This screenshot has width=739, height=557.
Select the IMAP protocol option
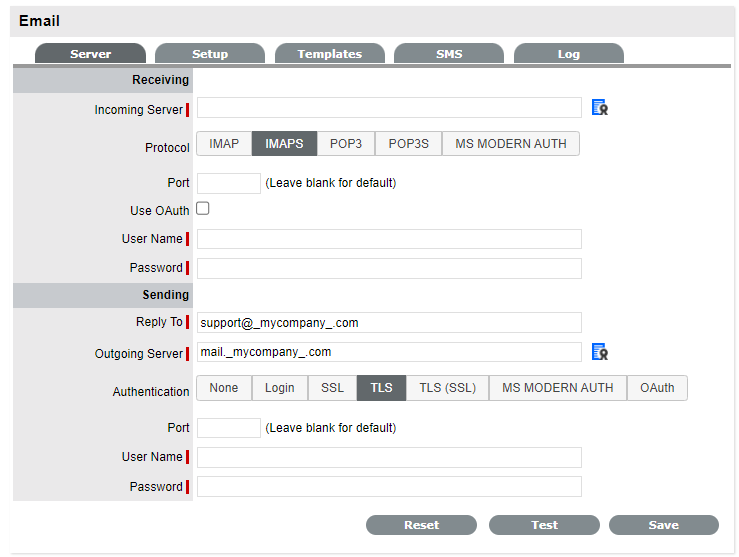coord(224,144)
